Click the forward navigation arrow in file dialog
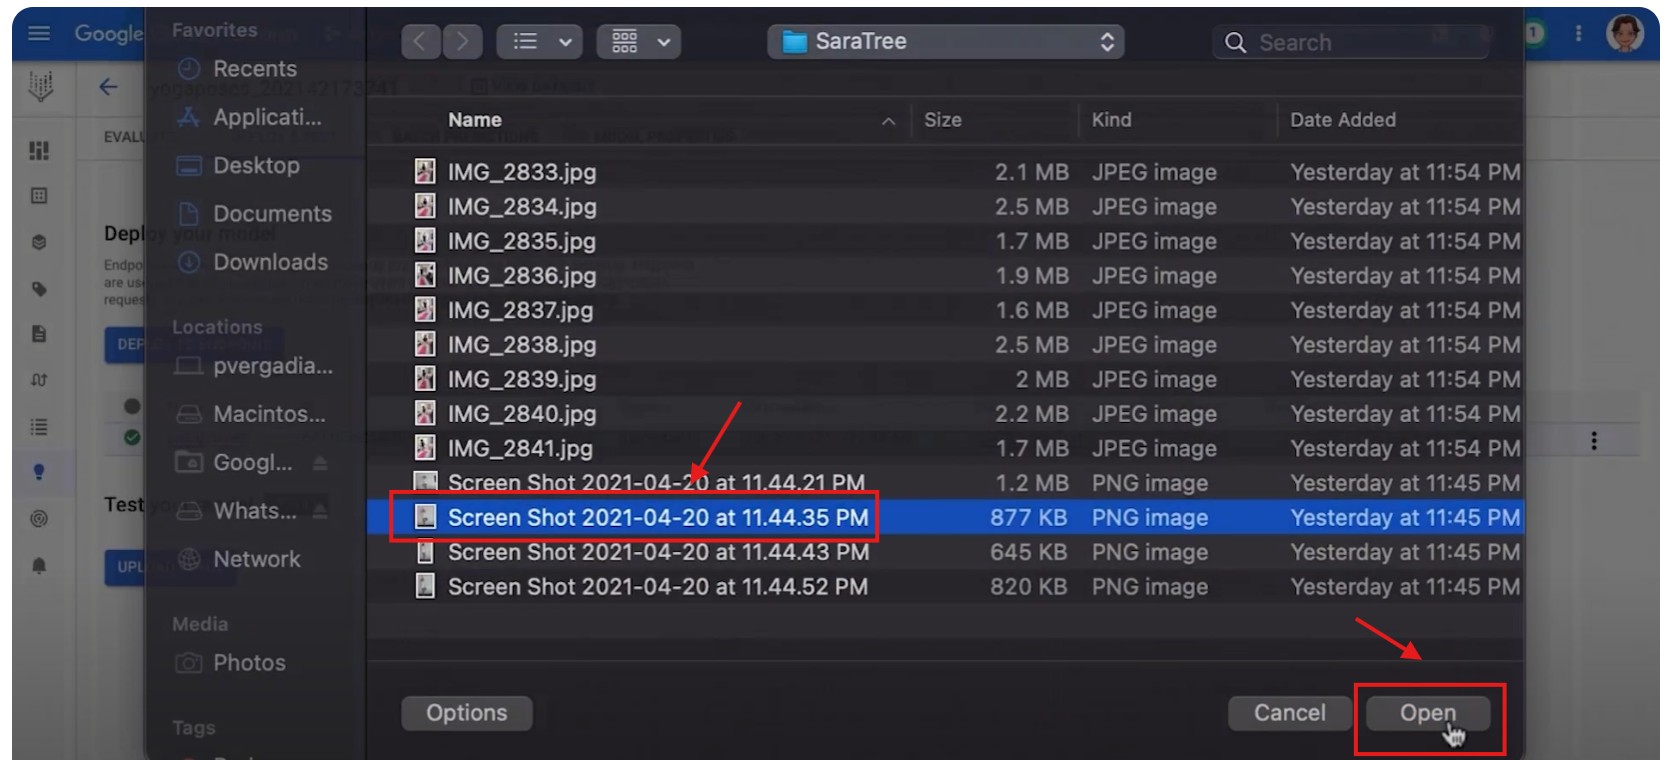 point(462,42)
